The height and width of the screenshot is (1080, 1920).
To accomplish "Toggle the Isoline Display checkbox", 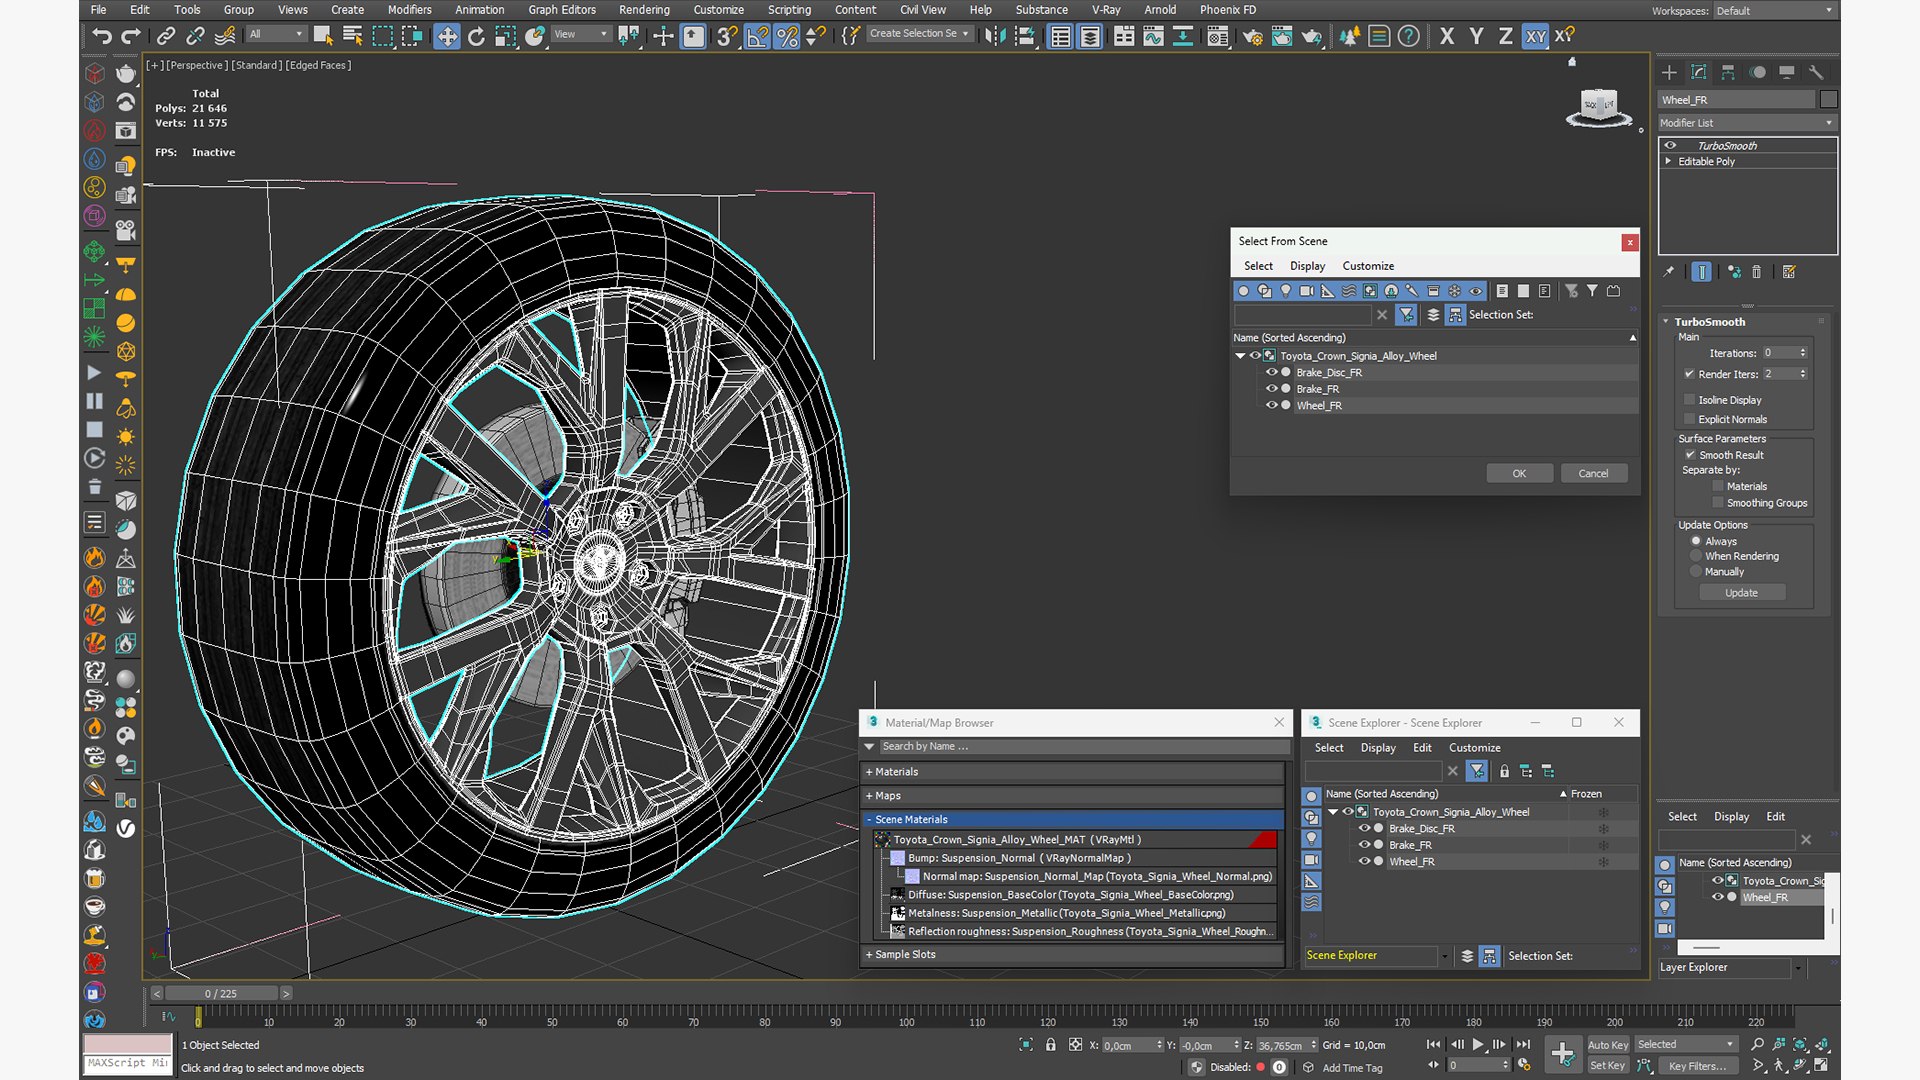I will (x=1690, y=400).
